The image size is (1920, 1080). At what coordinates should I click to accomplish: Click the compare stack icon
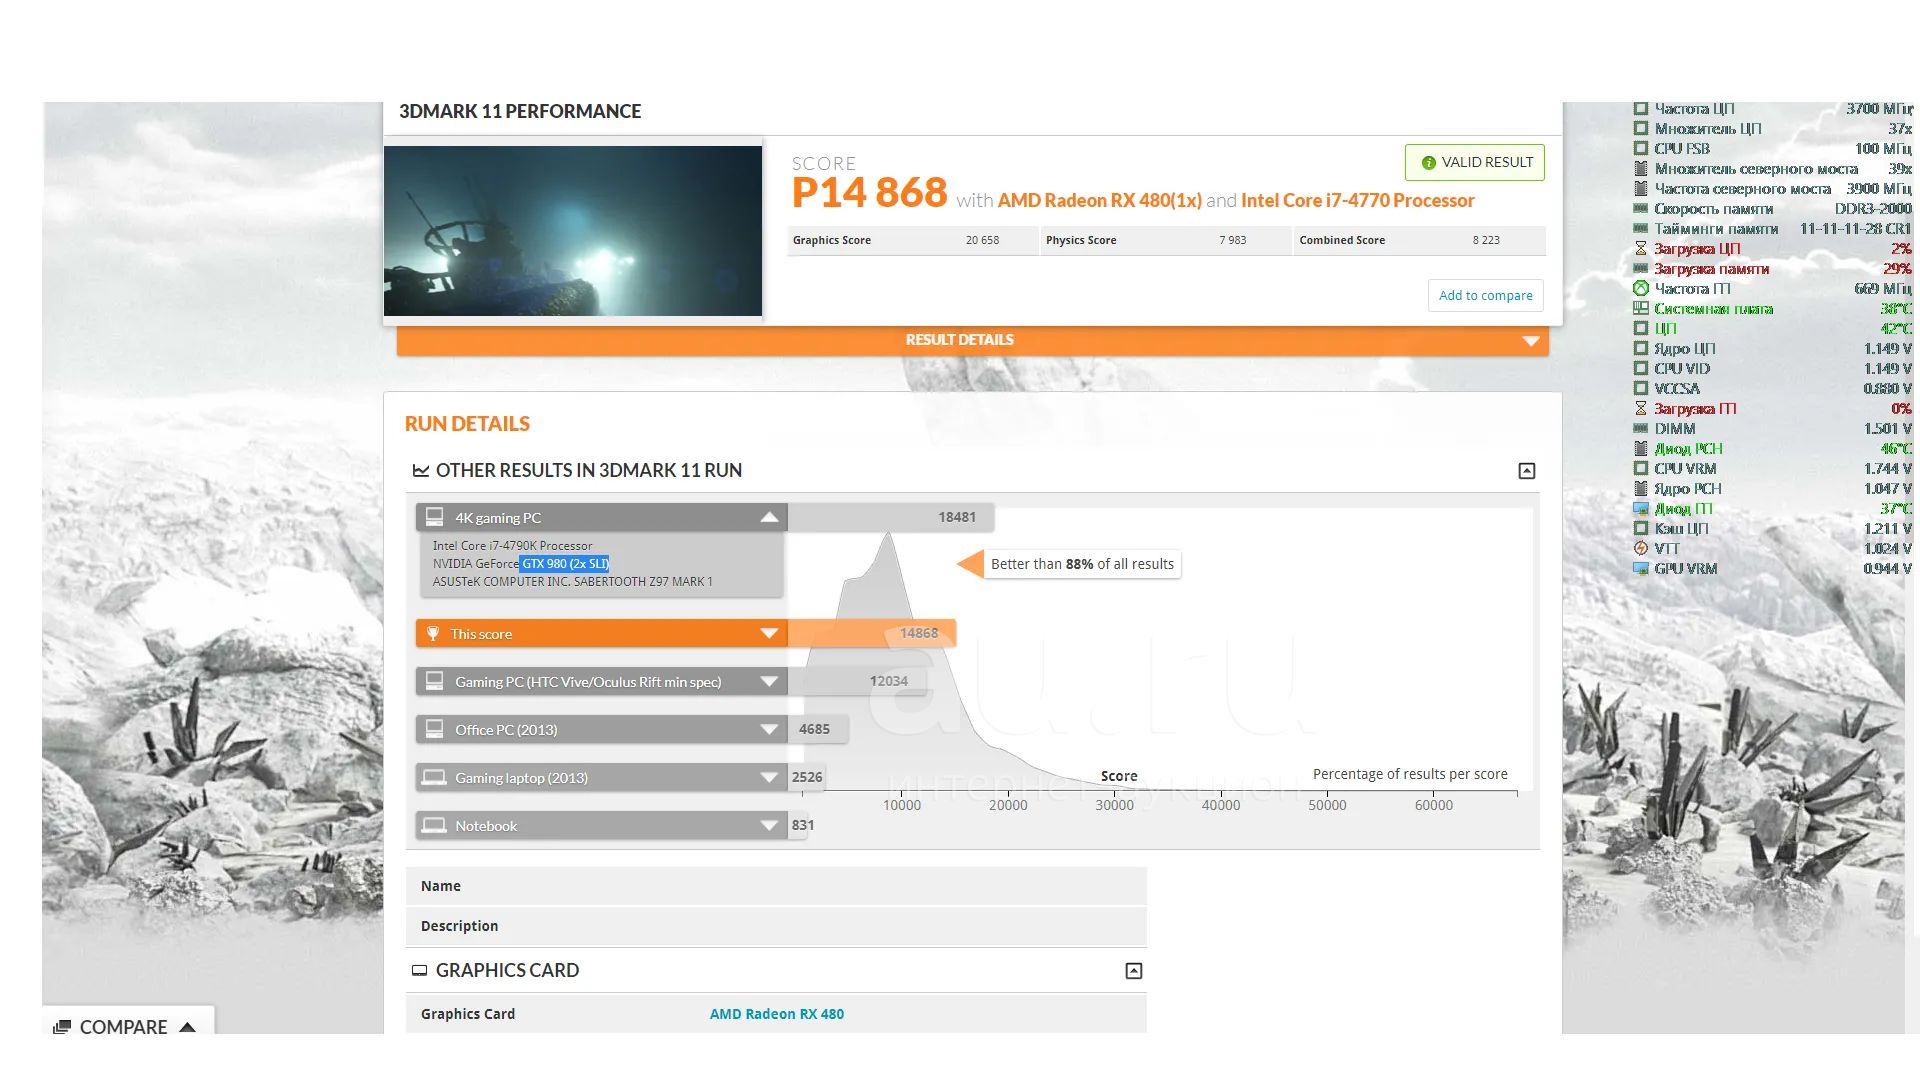click(x=62, y=1027)
